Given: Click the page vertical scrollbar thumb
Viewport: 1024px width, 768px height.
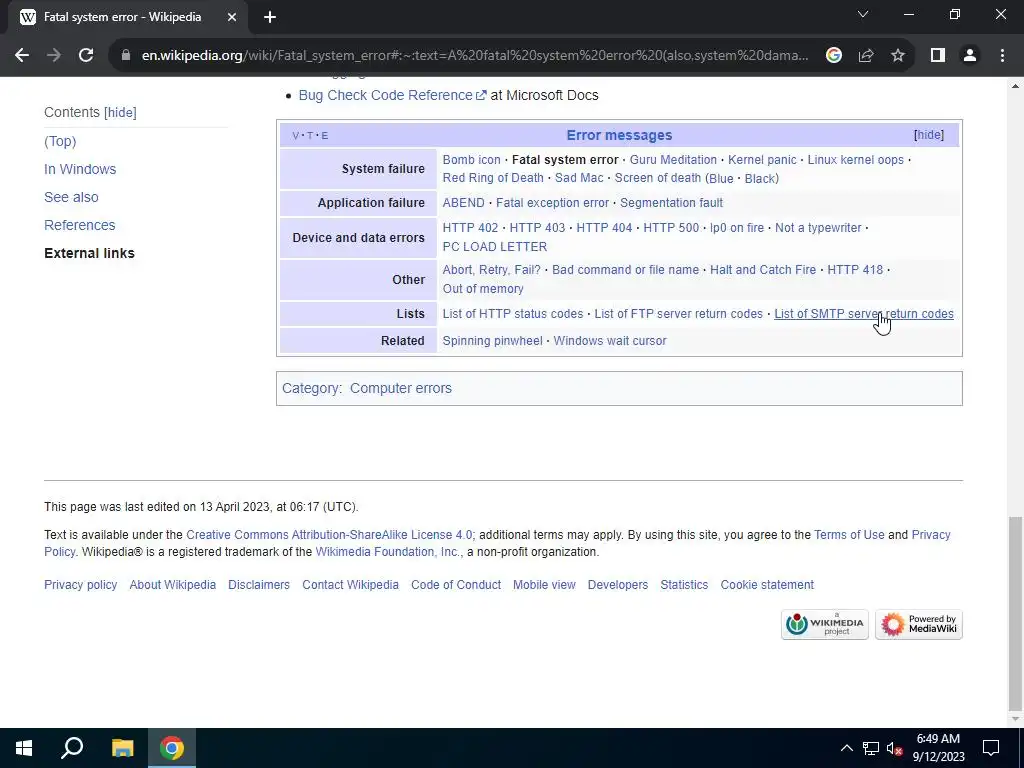Looking at the screenshot, I should pyautogui.click(x=1015, y=614).
